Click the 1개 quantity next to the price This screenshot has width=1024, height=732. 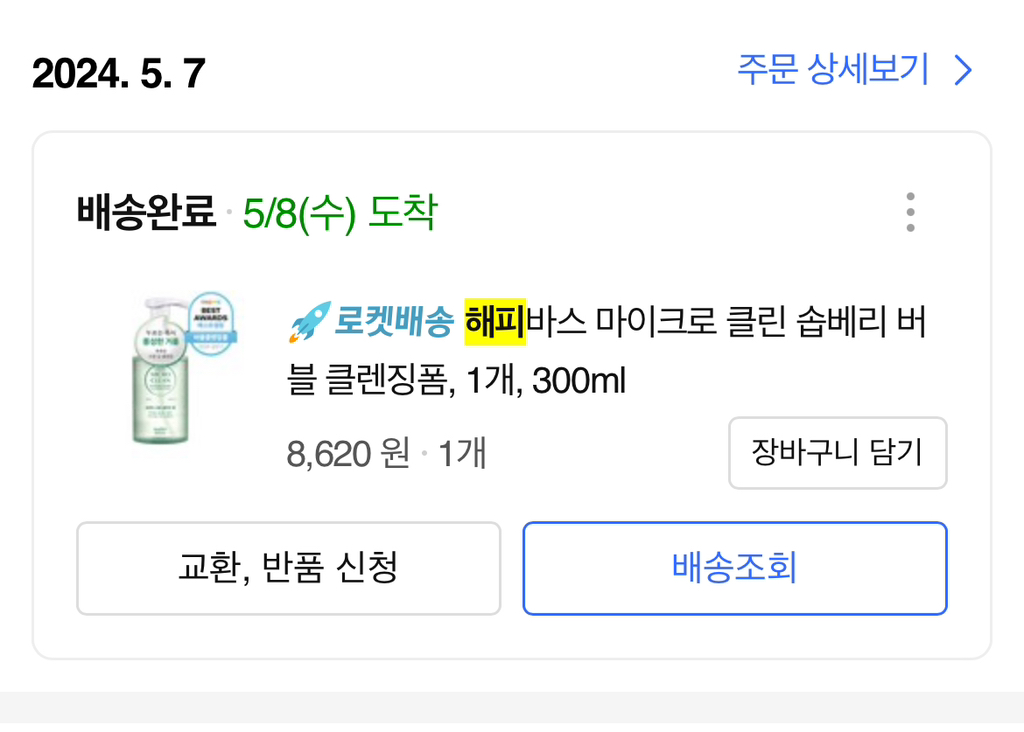462,454
